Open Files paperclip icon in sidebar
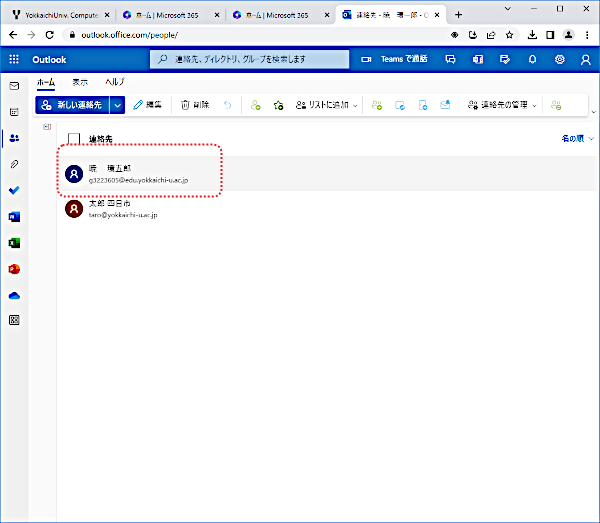 click(x=14, y=164)
